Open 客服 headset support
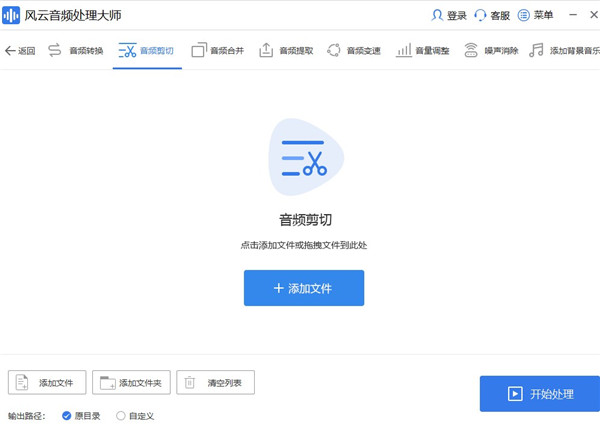The height and width of the screenshot is (426, 600). [x=480, y=15]
